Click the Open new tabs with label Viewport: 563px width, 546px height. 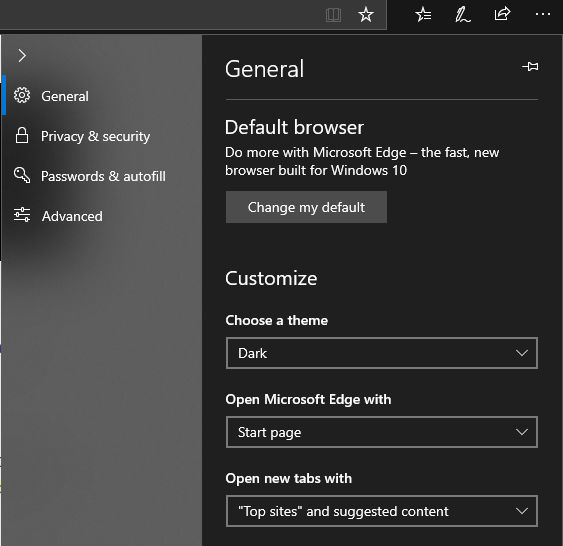pos(289,478)
